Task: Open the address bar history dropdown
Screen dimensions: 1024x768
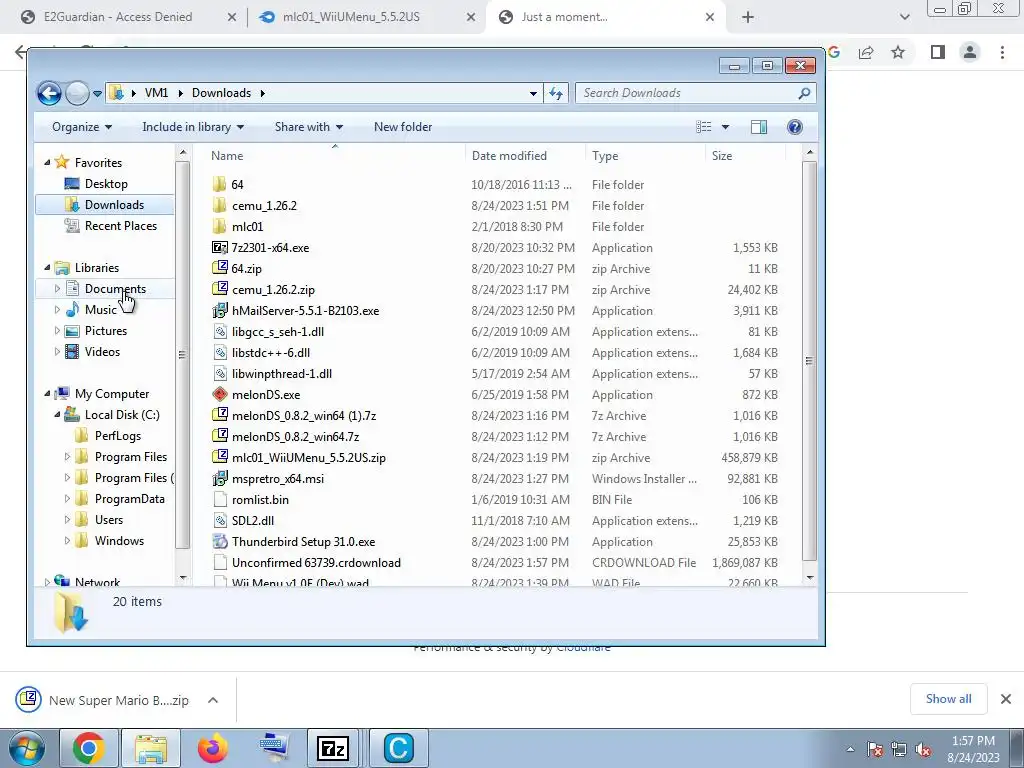Action: pyautogui.click(x=534, y=93)
